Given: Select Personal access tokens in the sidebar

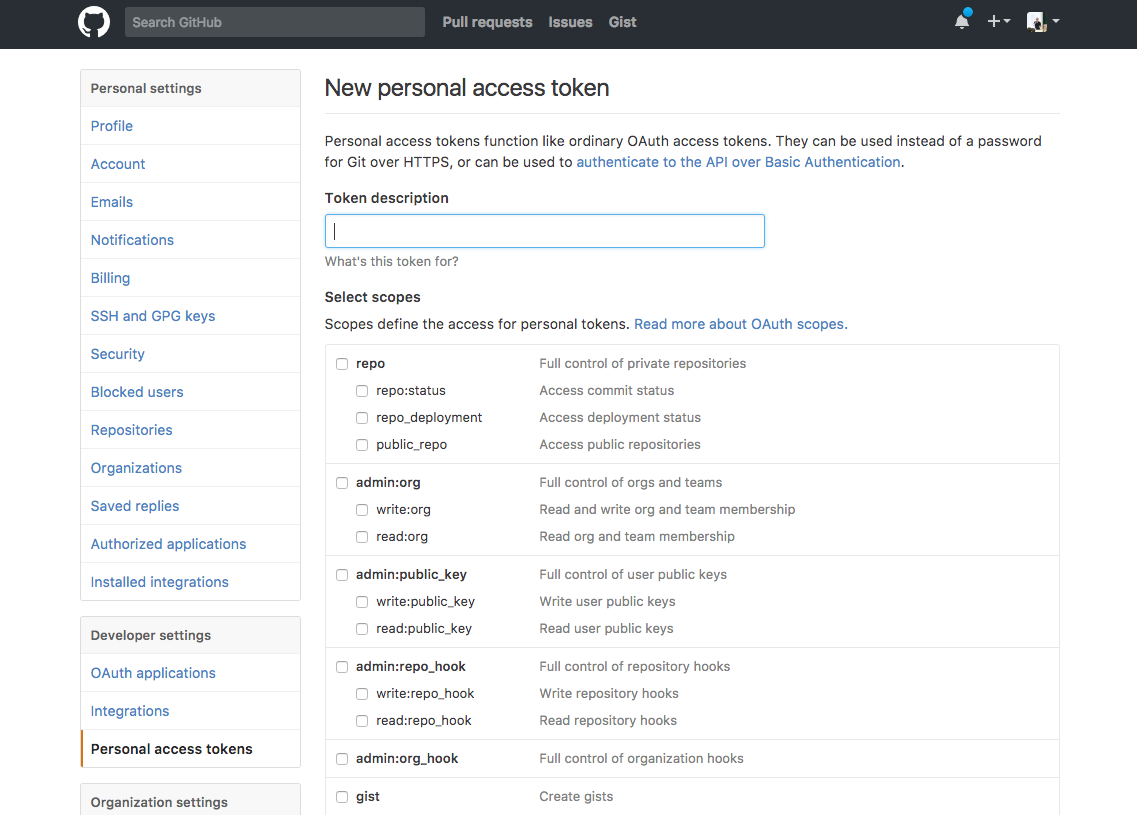Looking at the screenshot, I should click(191, 749).
